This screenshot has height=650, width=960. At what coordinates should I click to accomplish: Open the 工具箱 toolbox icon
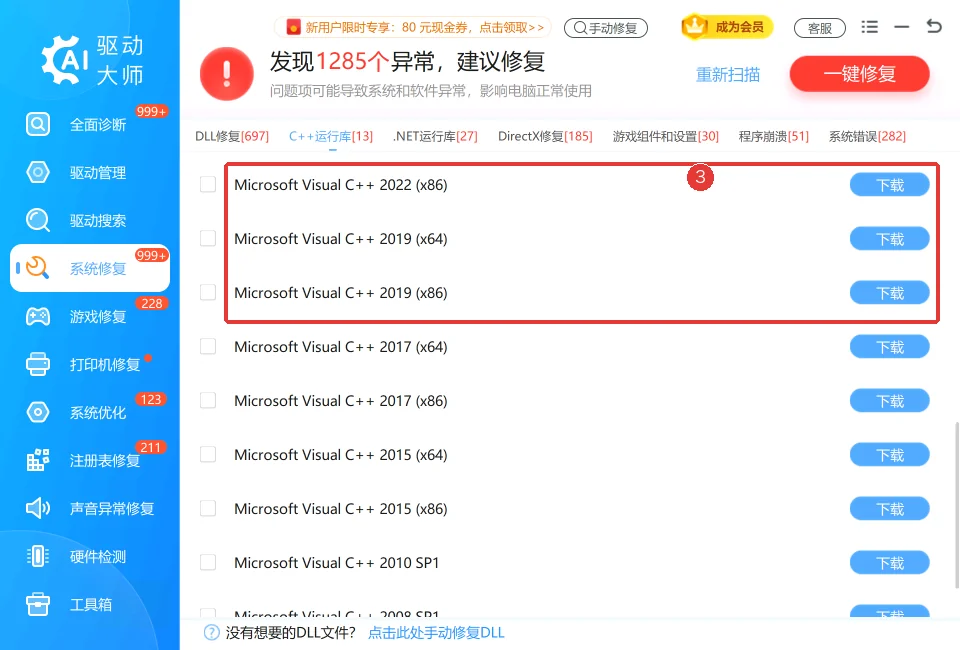click(38, 604)
